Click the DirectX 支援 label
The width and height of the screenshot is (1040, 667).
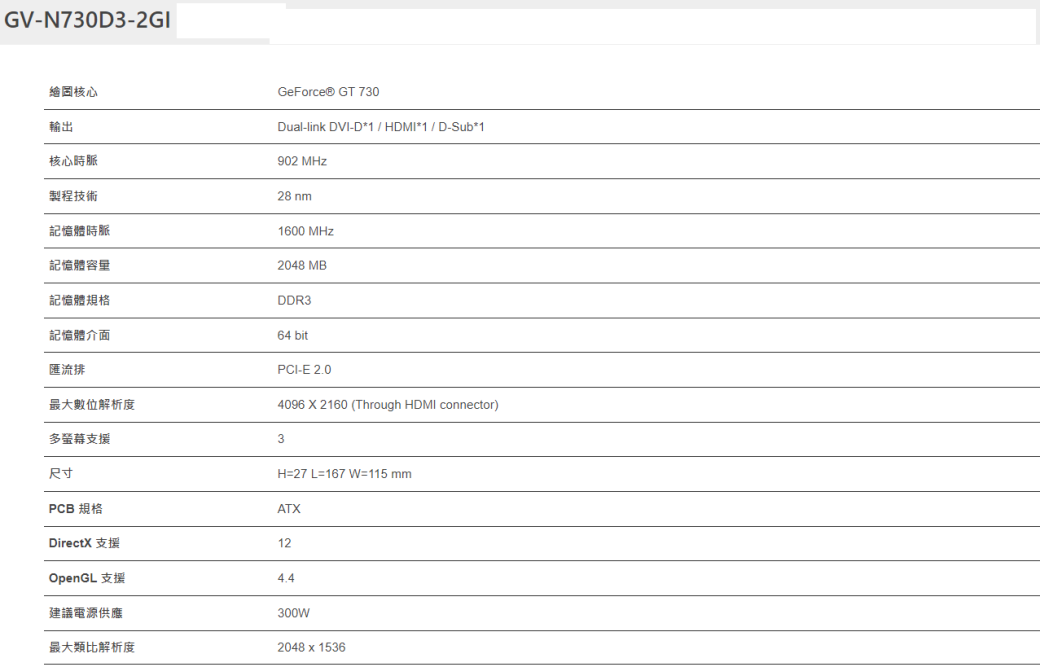click(84, 543)
